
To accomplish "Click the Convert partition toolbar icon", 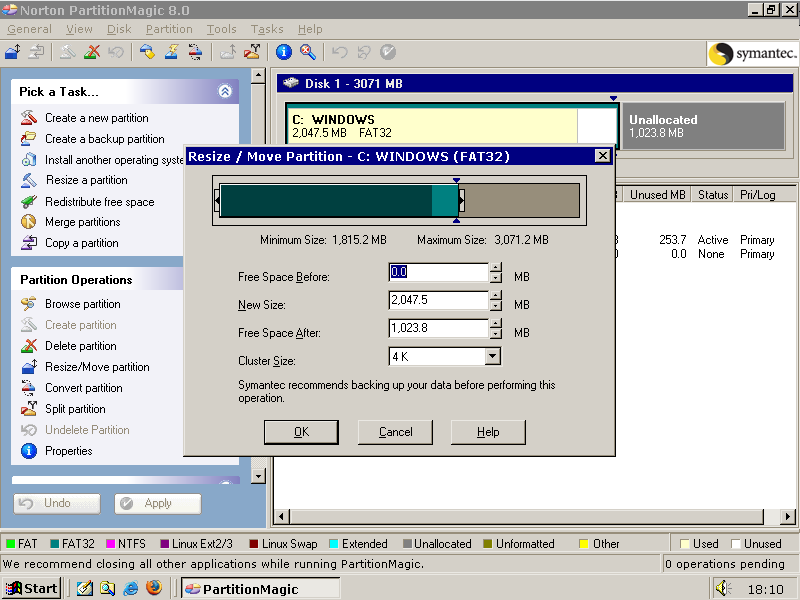I will click(195, 52).
